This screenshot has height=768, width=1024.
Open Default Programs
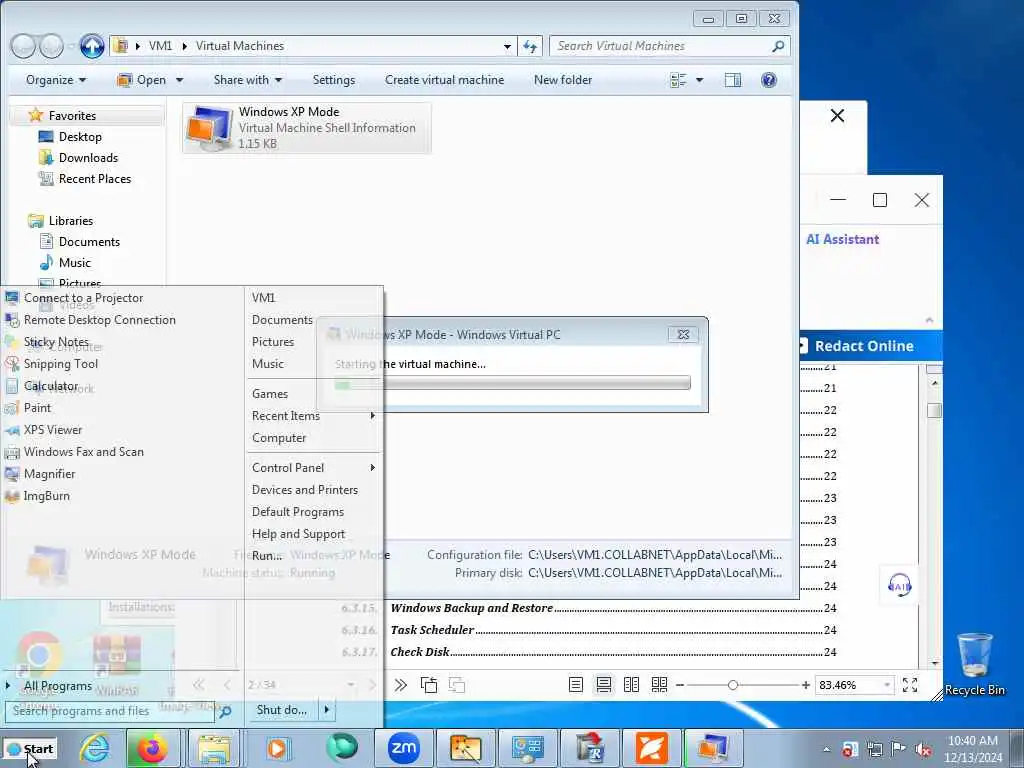point(298,512)
